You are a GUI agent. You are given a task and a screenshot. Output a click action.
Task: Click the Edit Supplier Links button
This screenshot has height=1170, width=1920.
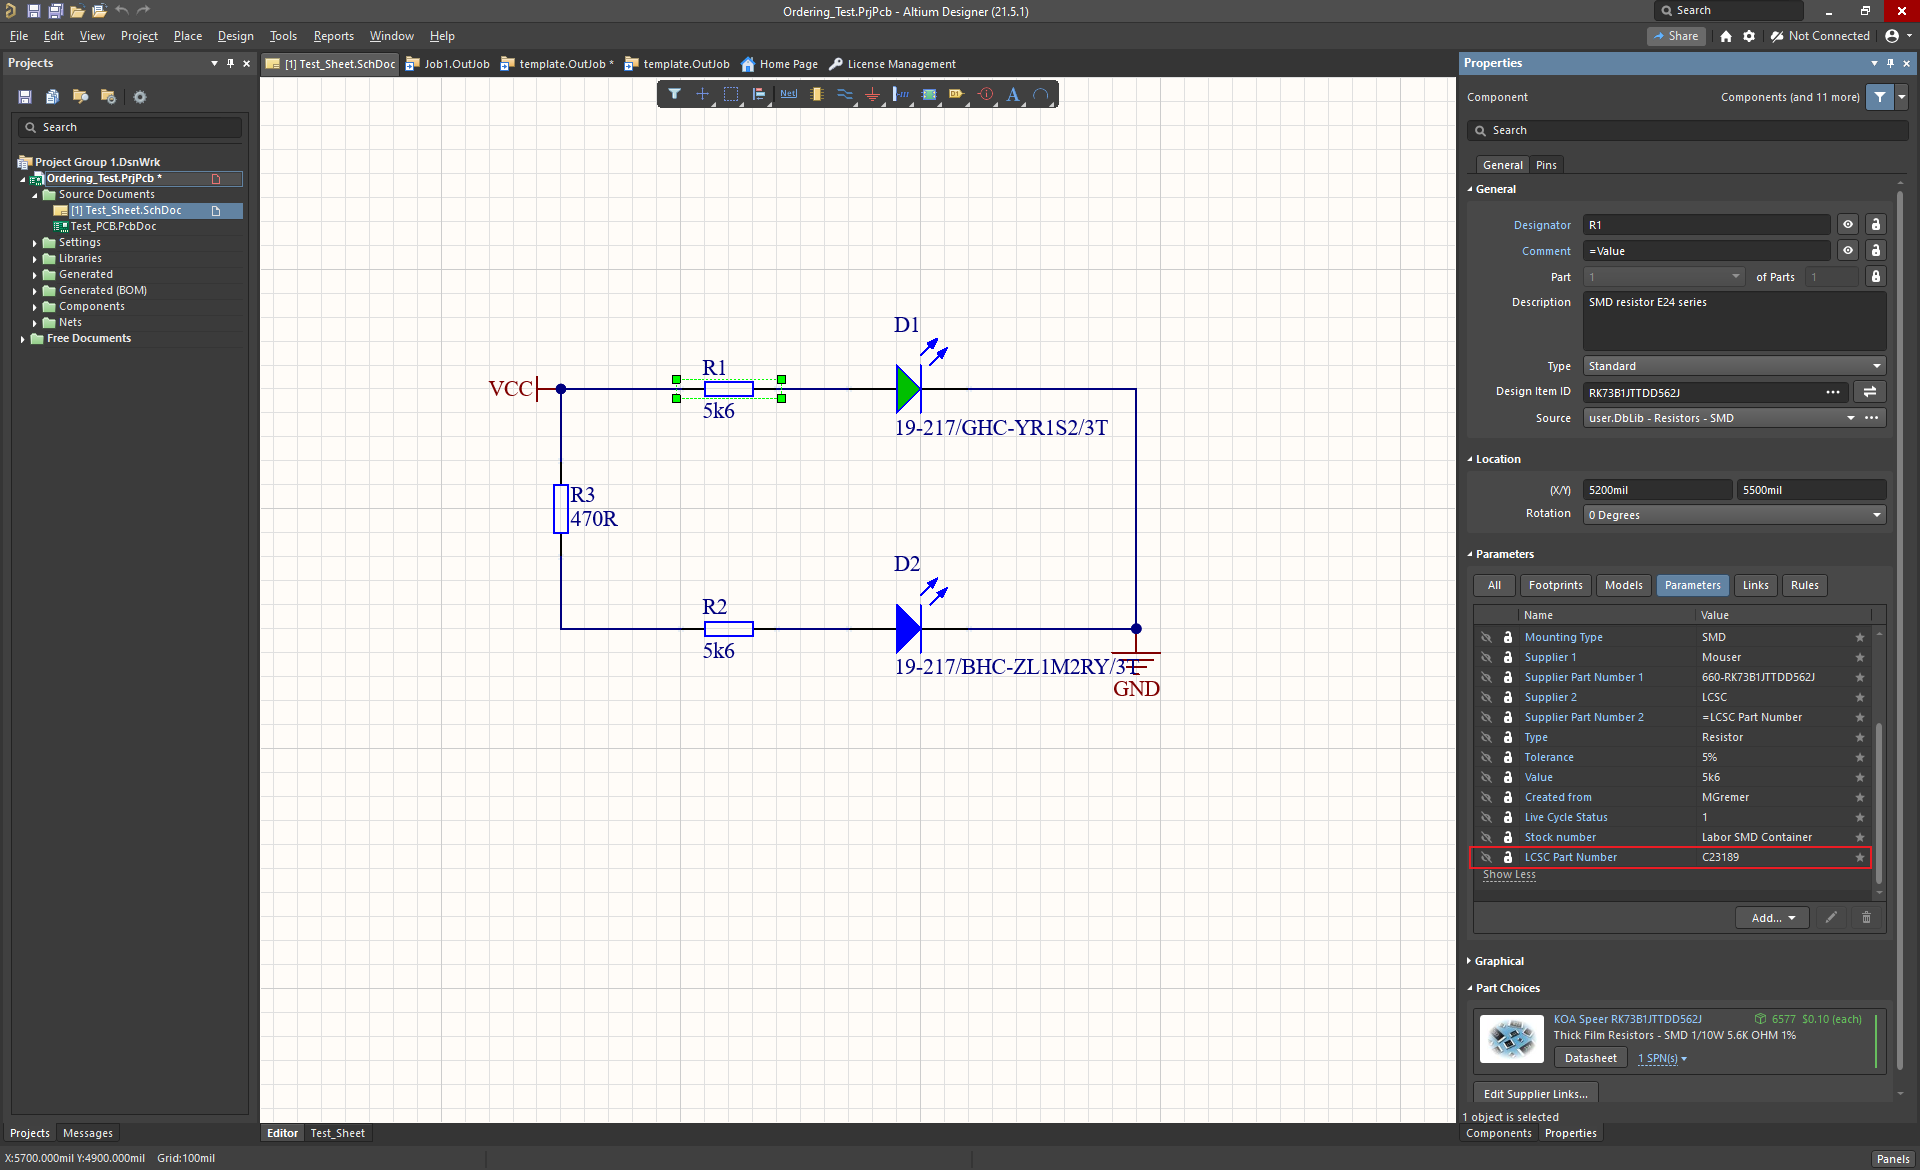(1535, 1094)
